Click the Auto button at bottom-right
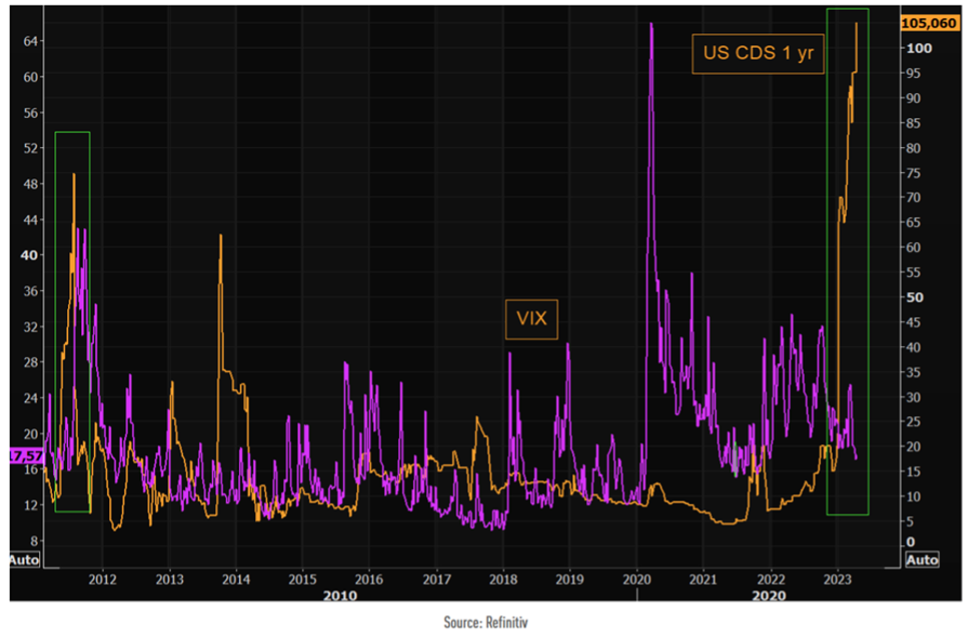This screenshot has width=970, height=639. click(922, 560)
